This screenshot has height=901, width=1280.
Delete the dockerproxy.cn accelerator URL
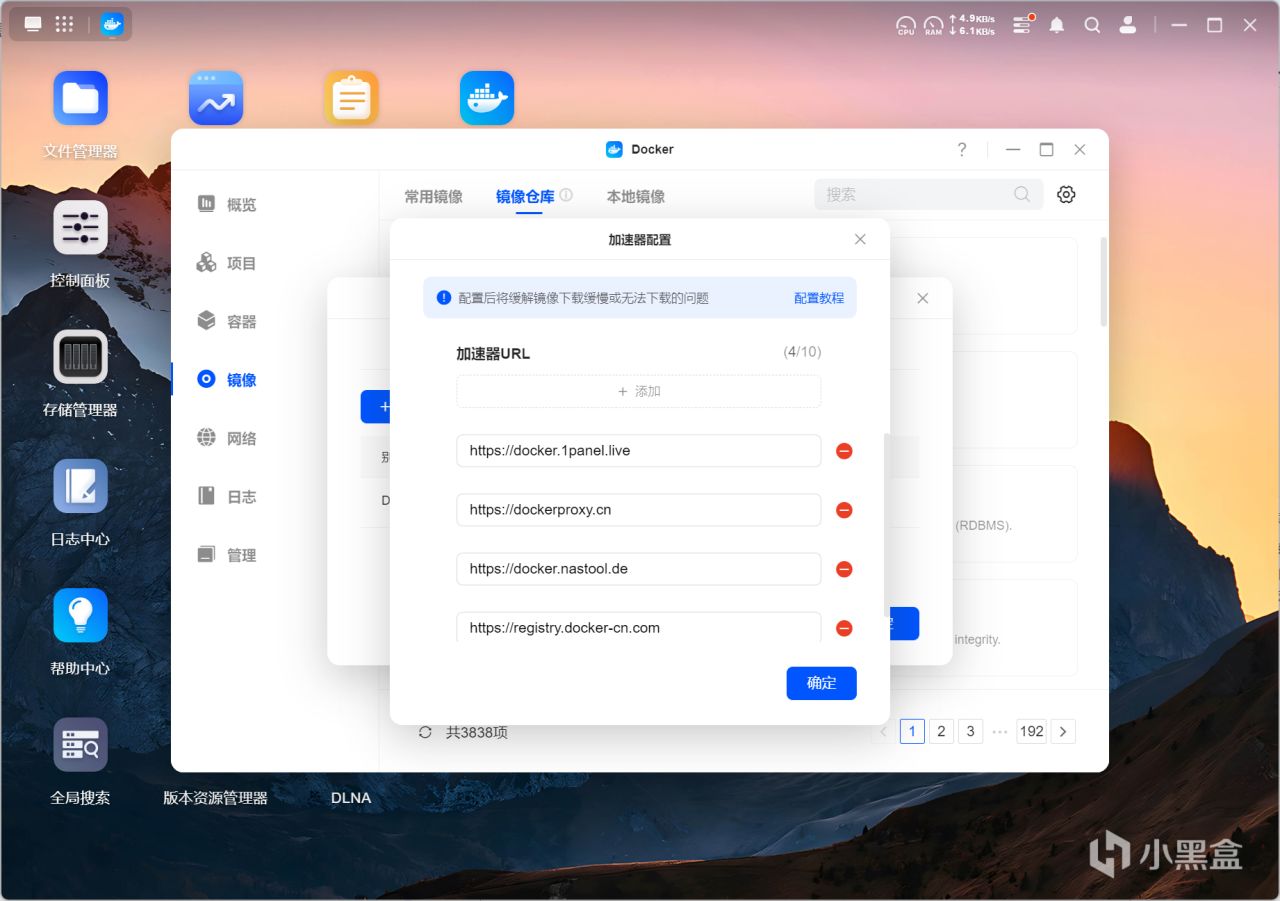click(844, 510)
